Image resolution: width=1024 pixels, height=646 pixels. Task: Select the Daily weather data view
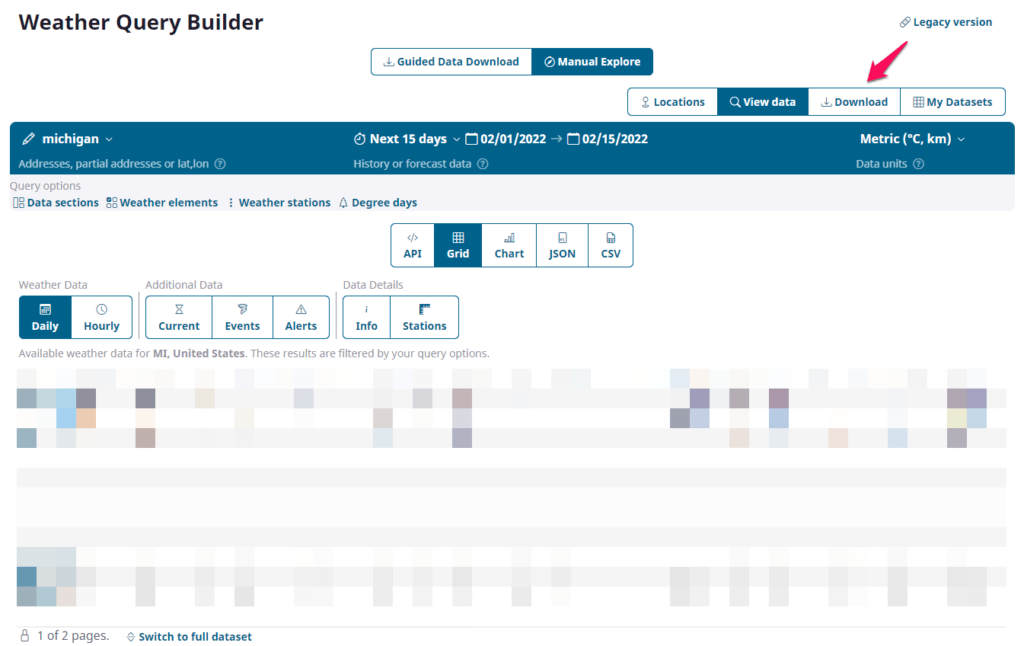pyautogui.click(x=45, y=317)
